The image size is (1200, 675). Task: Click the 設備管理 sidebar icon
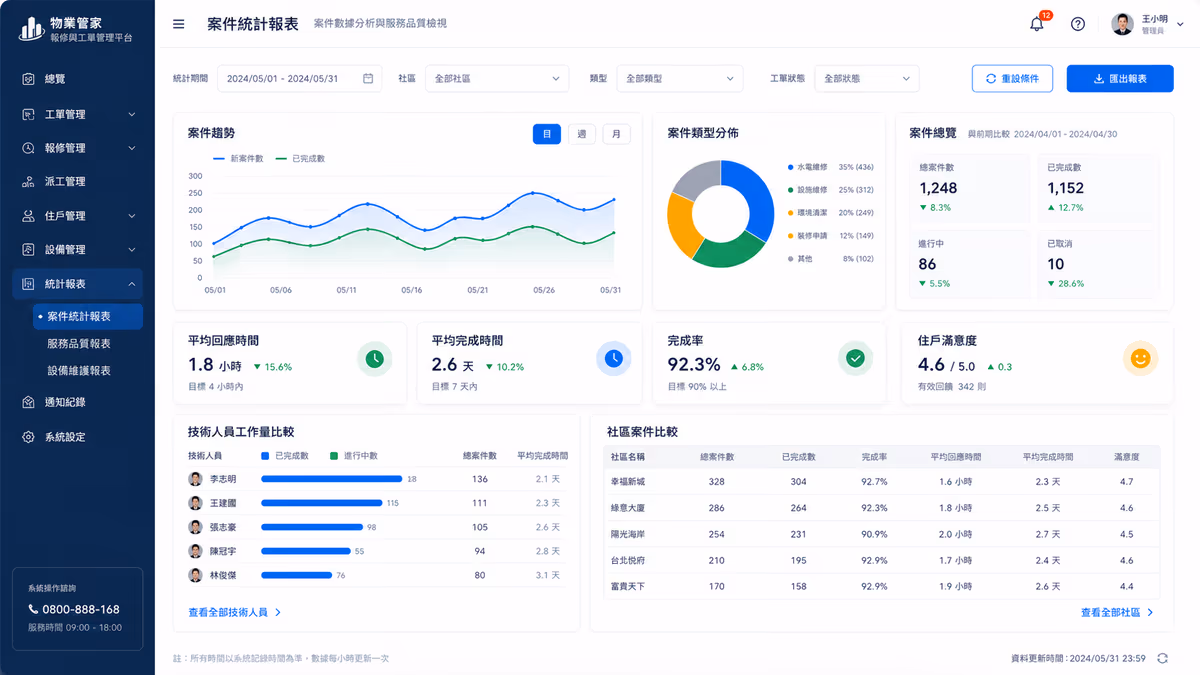tap(28, 250)
